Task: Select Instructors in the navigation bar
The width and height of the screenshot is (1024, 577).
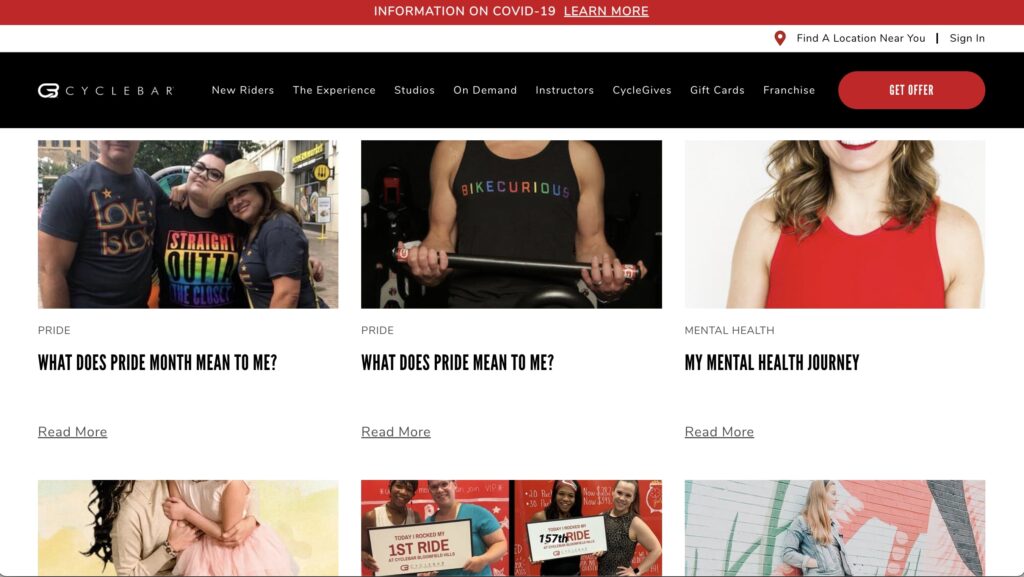Action: coord(565,90)
